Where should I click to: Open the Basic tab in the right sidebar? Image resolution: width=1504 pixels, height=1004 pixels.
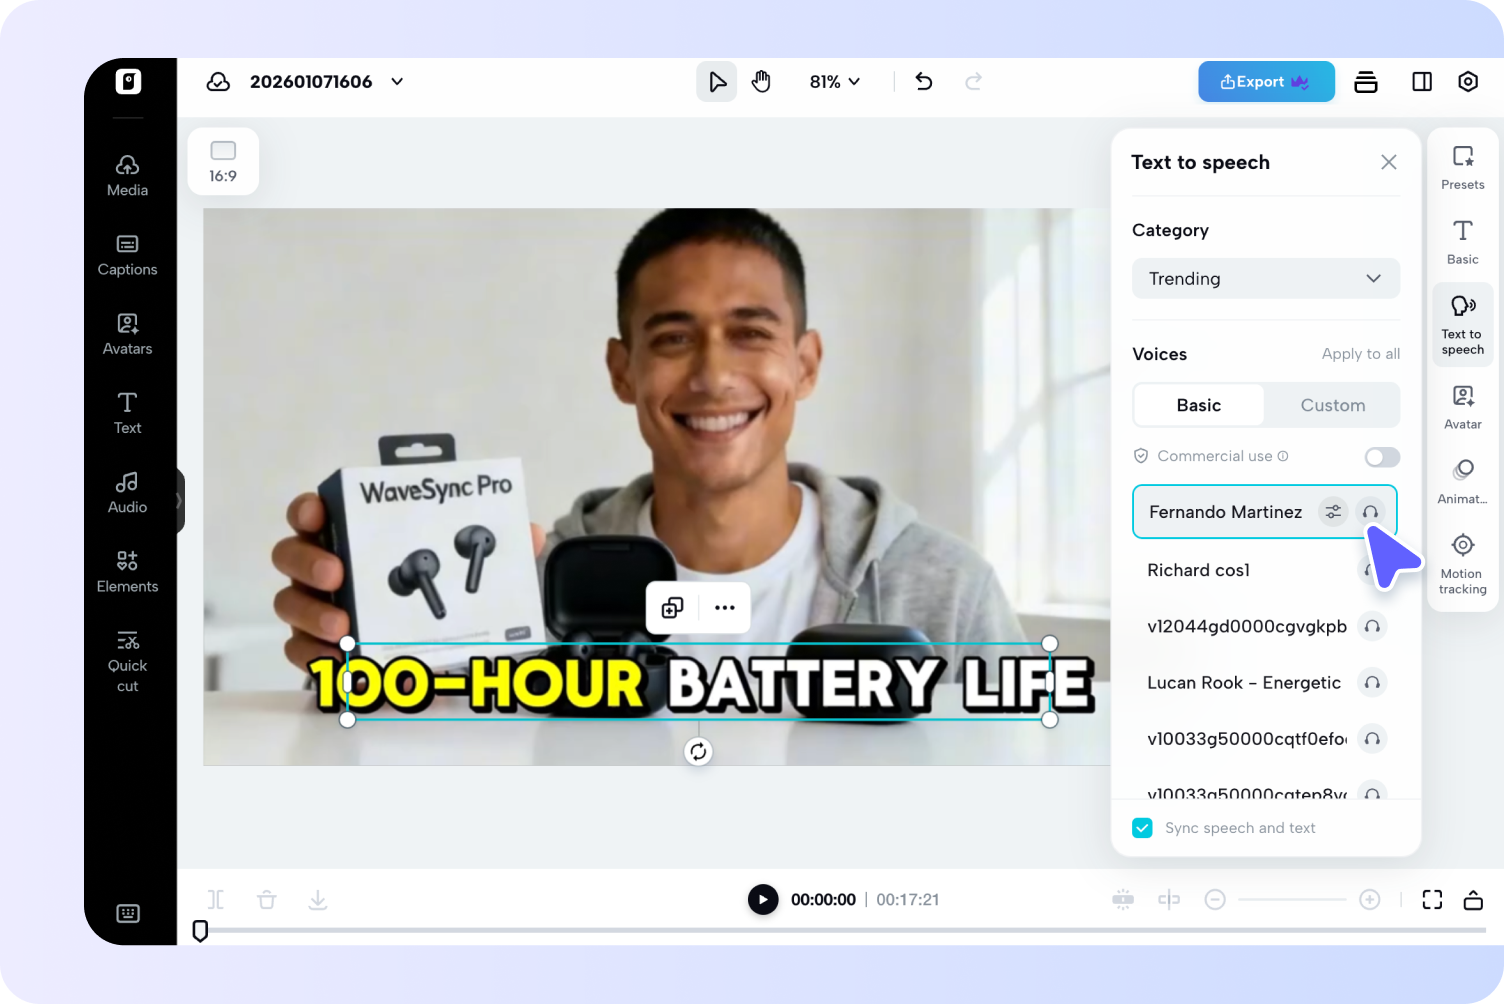click(1463, 242)
